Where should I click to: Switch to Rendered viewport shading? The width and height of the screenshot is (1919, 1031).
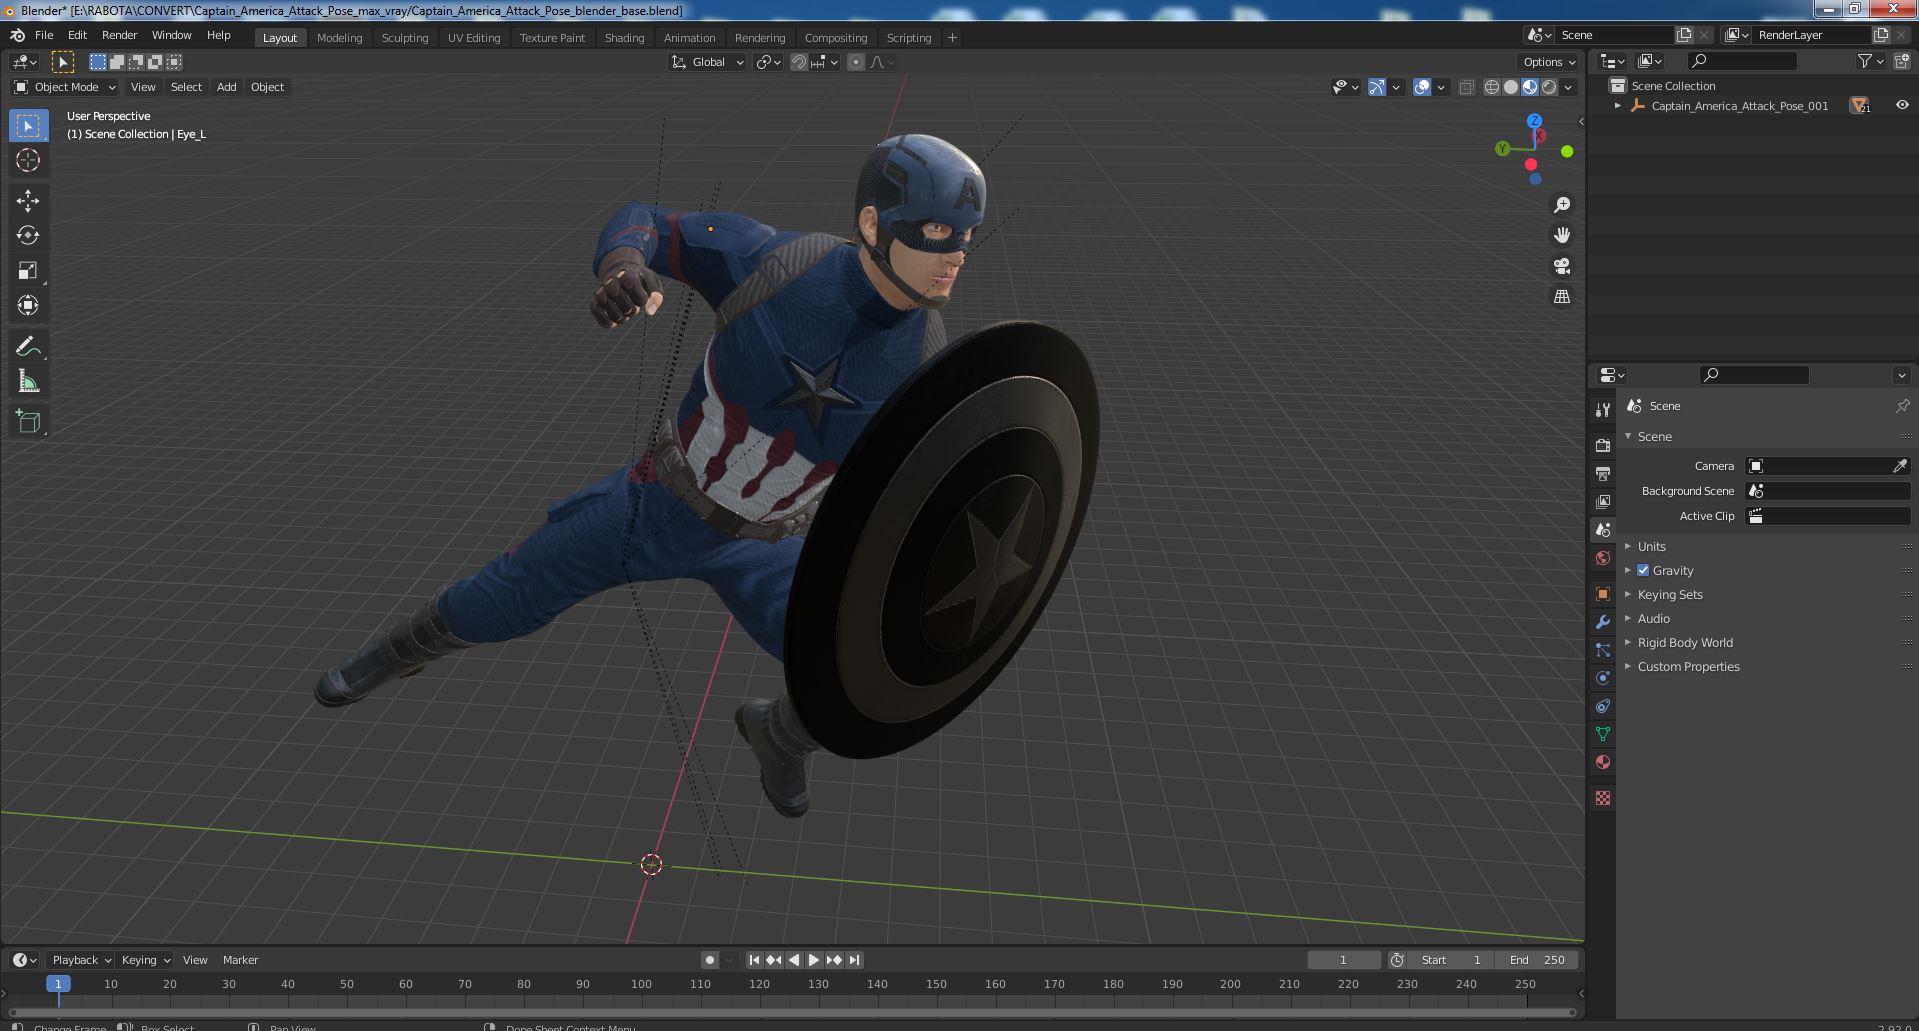point(1549,87)
